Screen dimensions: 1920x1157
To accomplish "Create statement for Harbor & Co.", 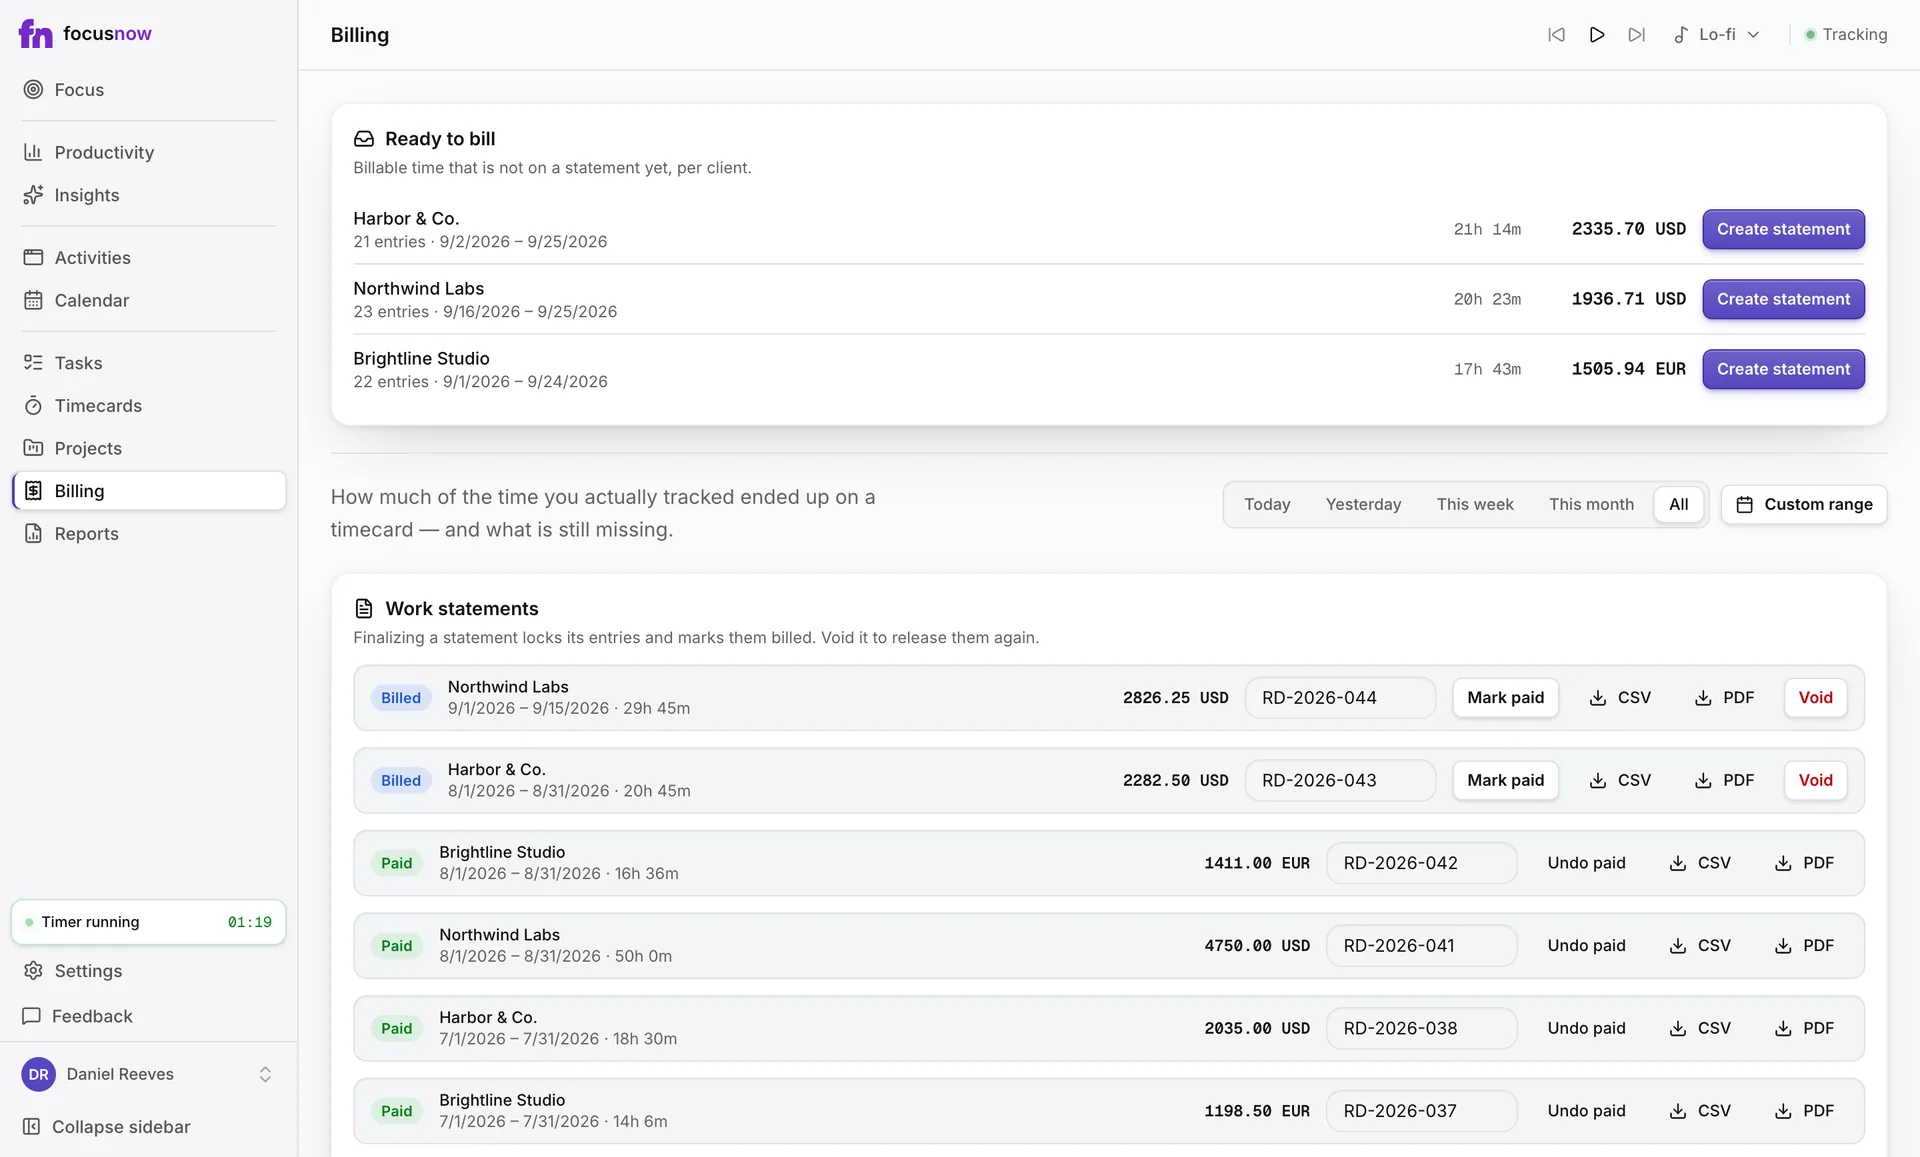I will pyautogui.click(x=1783, y=229).
